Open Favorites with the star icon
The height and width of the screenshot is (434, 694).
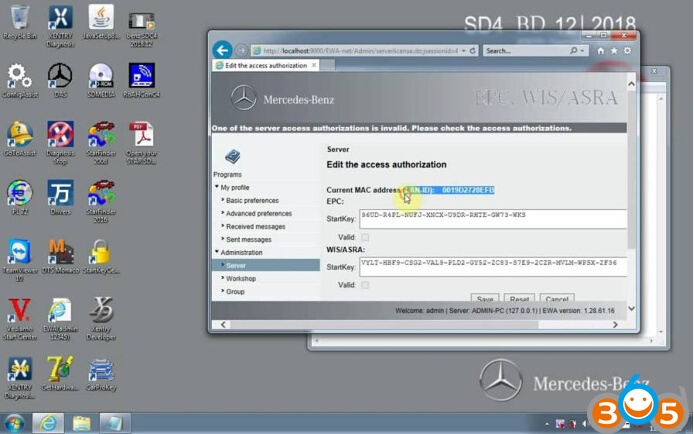tap(614, 51)
